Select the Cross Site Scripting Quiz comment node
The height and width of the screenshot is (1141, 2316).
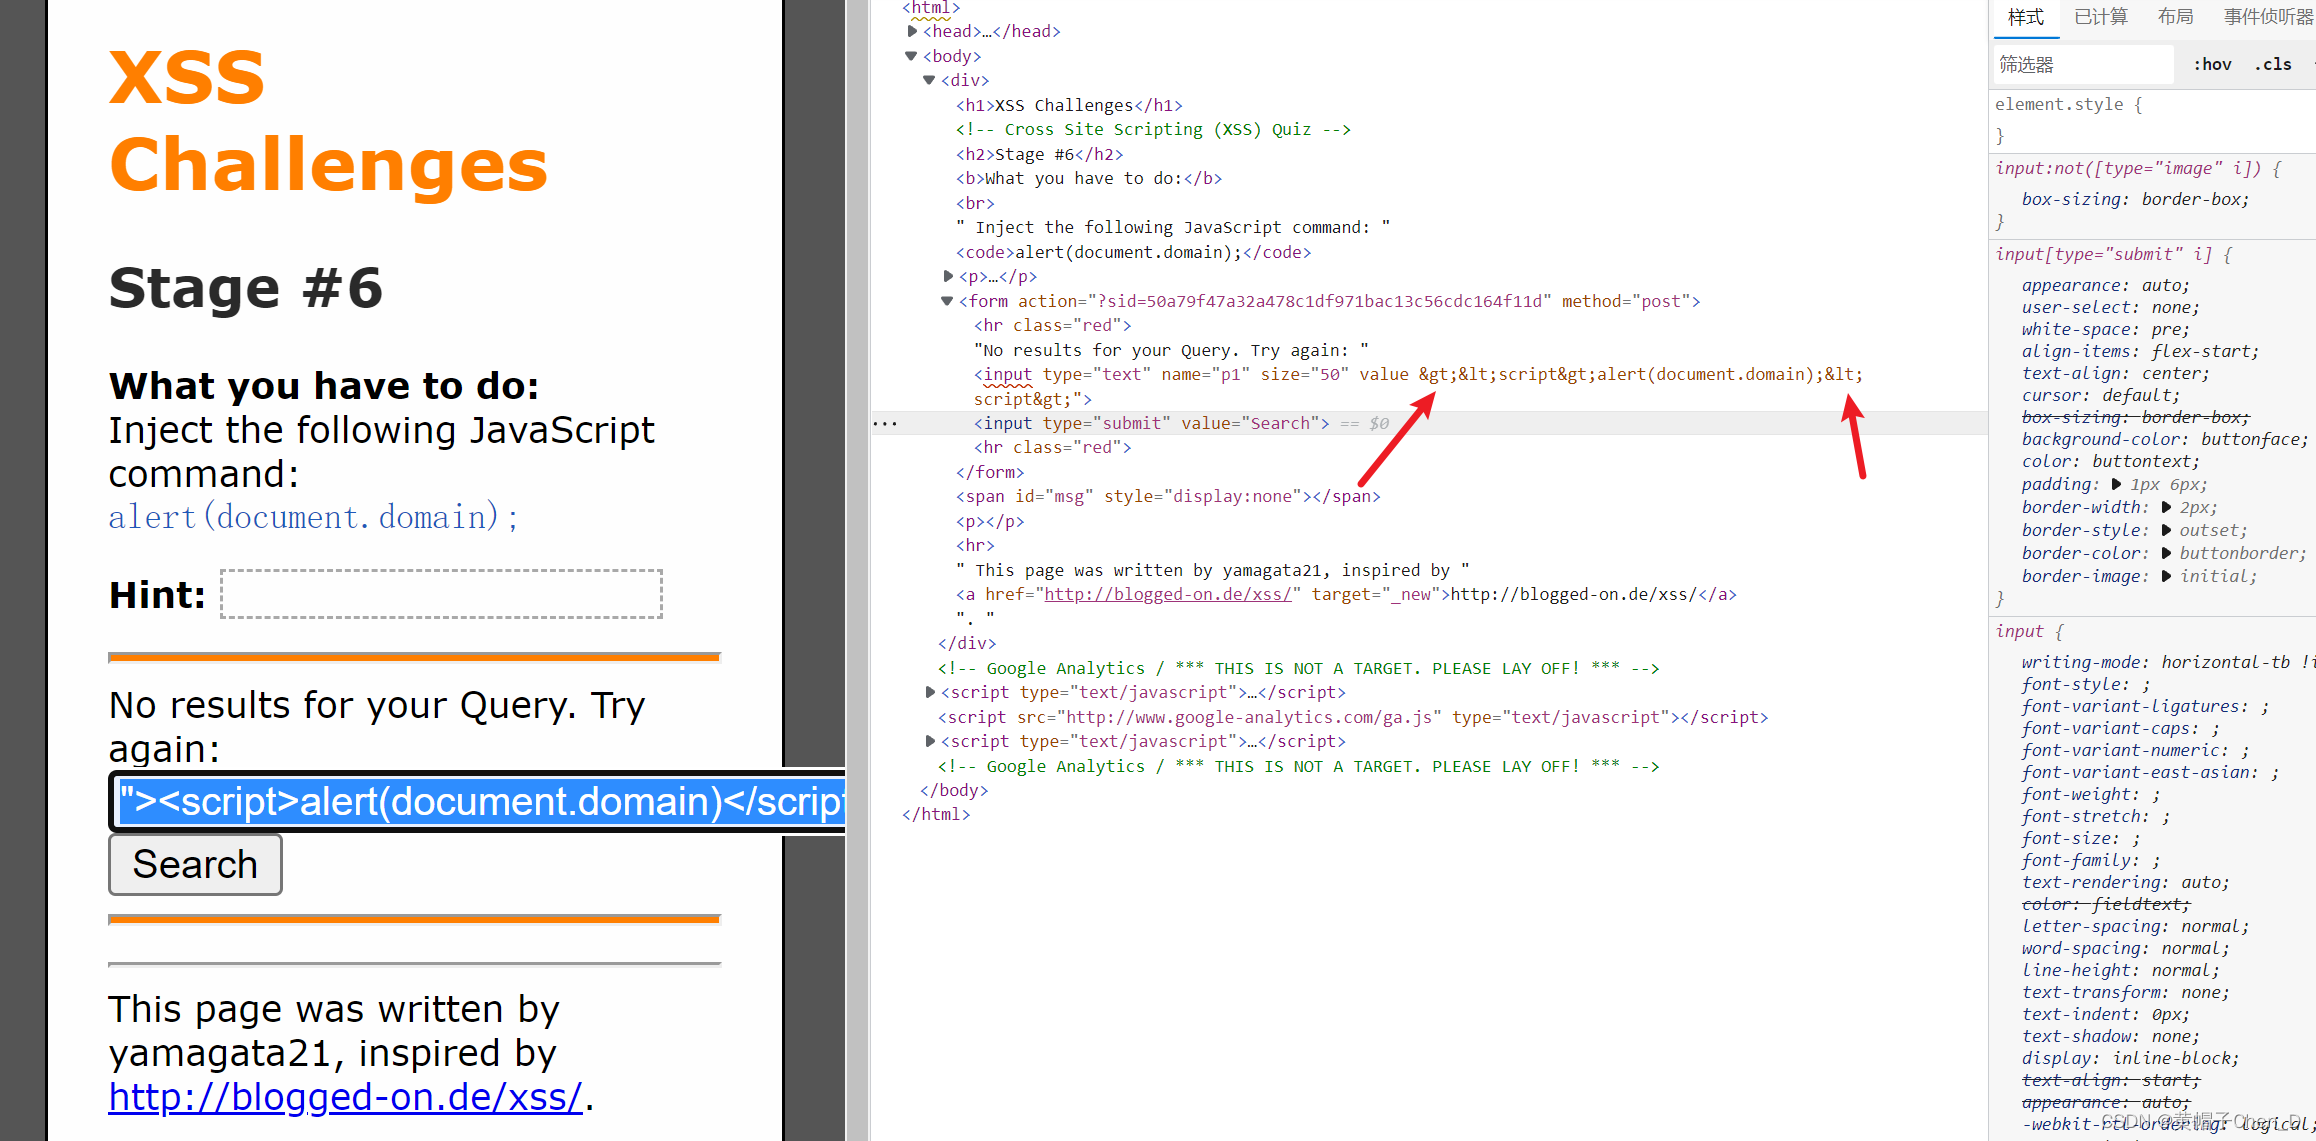[x=1153, y=129]
